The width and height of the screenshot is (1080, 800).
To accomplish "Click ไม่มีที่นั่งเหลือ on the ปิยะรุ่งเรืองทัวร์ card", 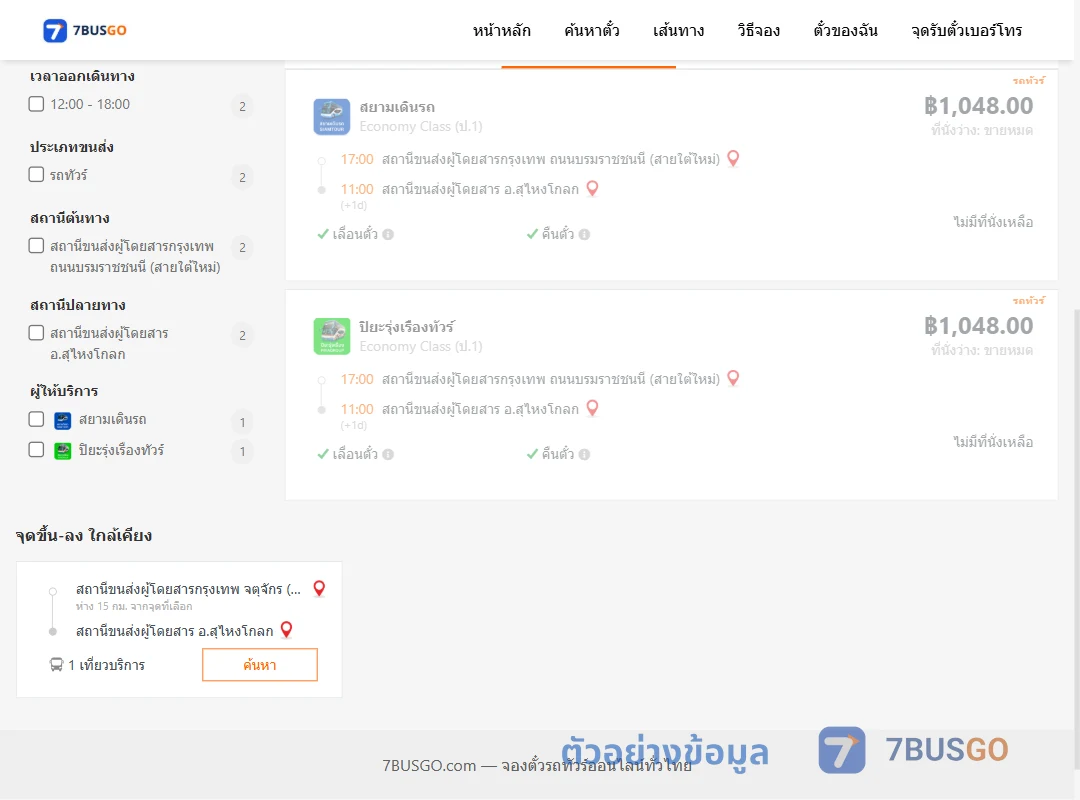I will click(993, 442).
